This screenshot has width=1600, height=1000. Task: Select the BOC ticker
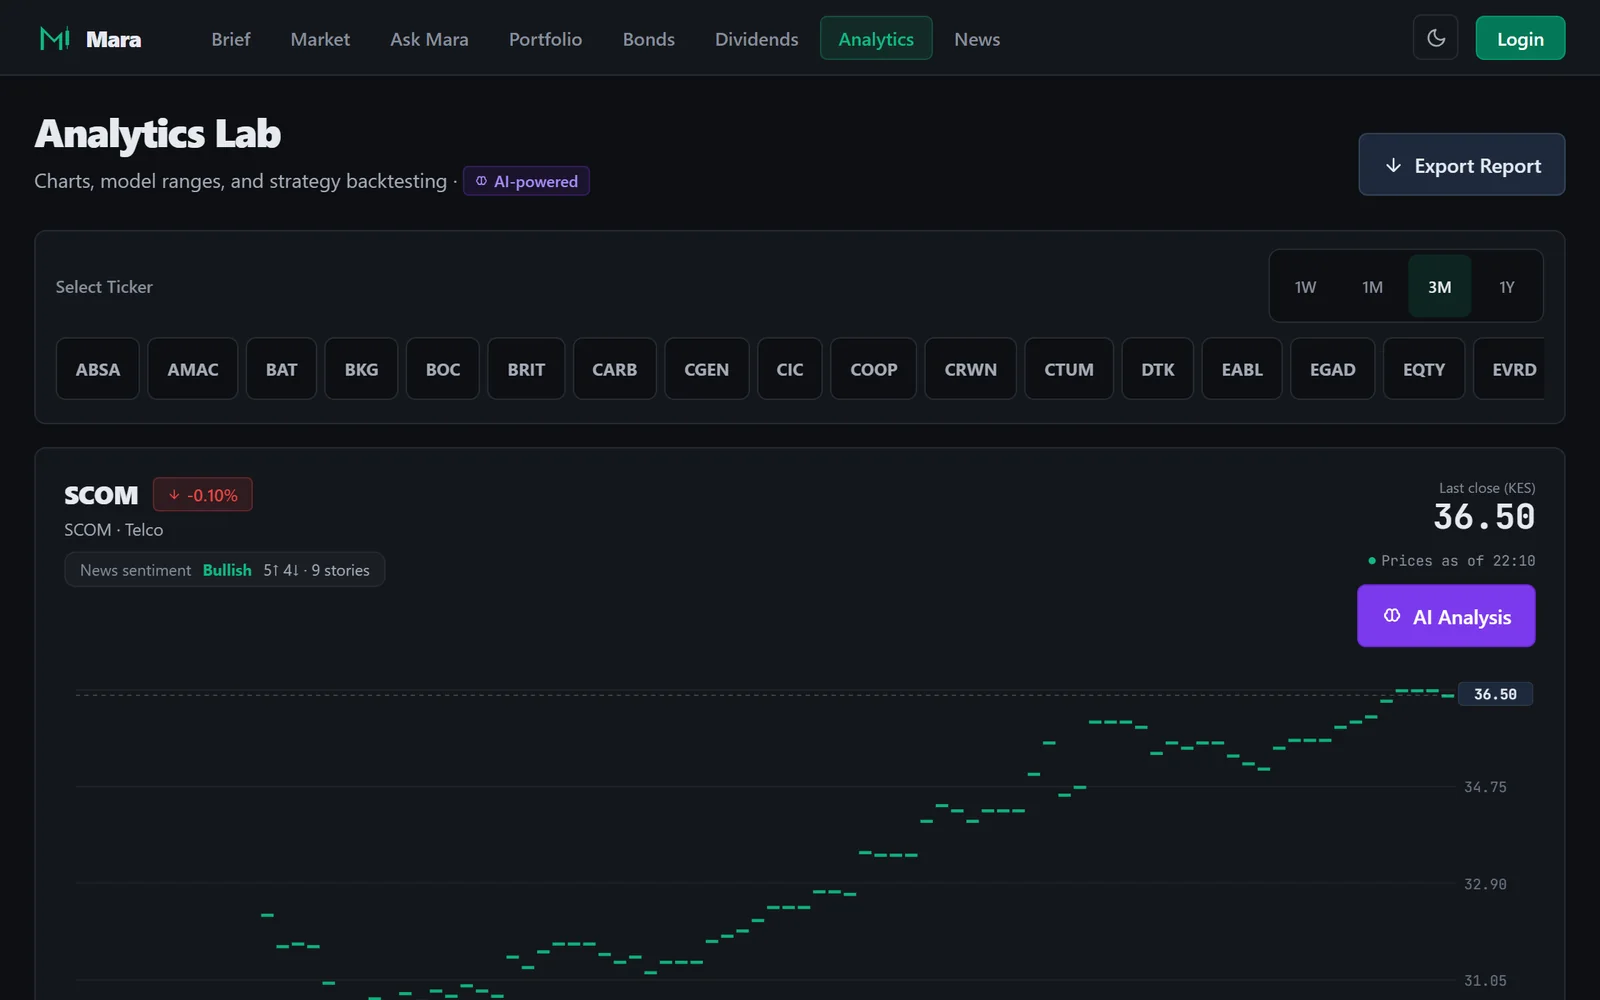click(443, 369)
